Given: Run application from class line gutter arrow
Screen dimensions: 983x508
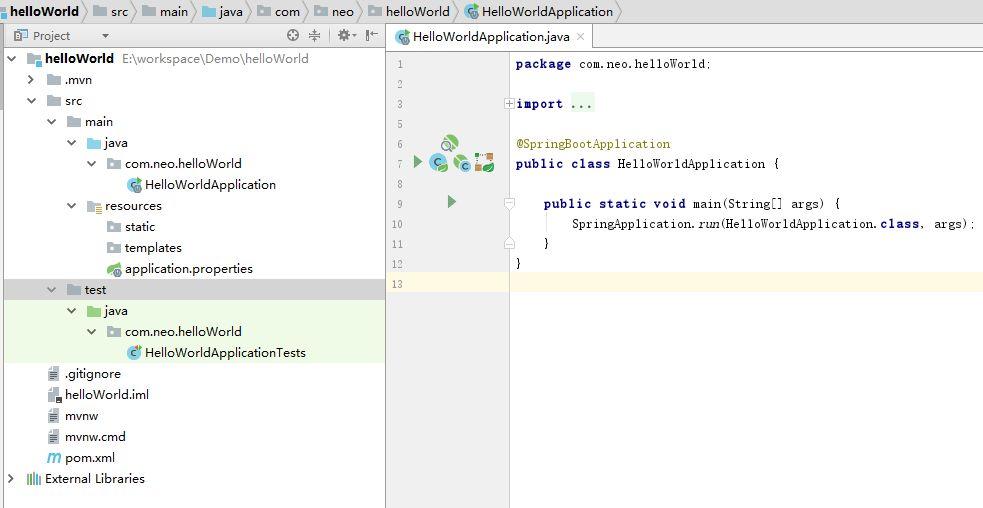Looking at the screenshot, I should (418, 162).
